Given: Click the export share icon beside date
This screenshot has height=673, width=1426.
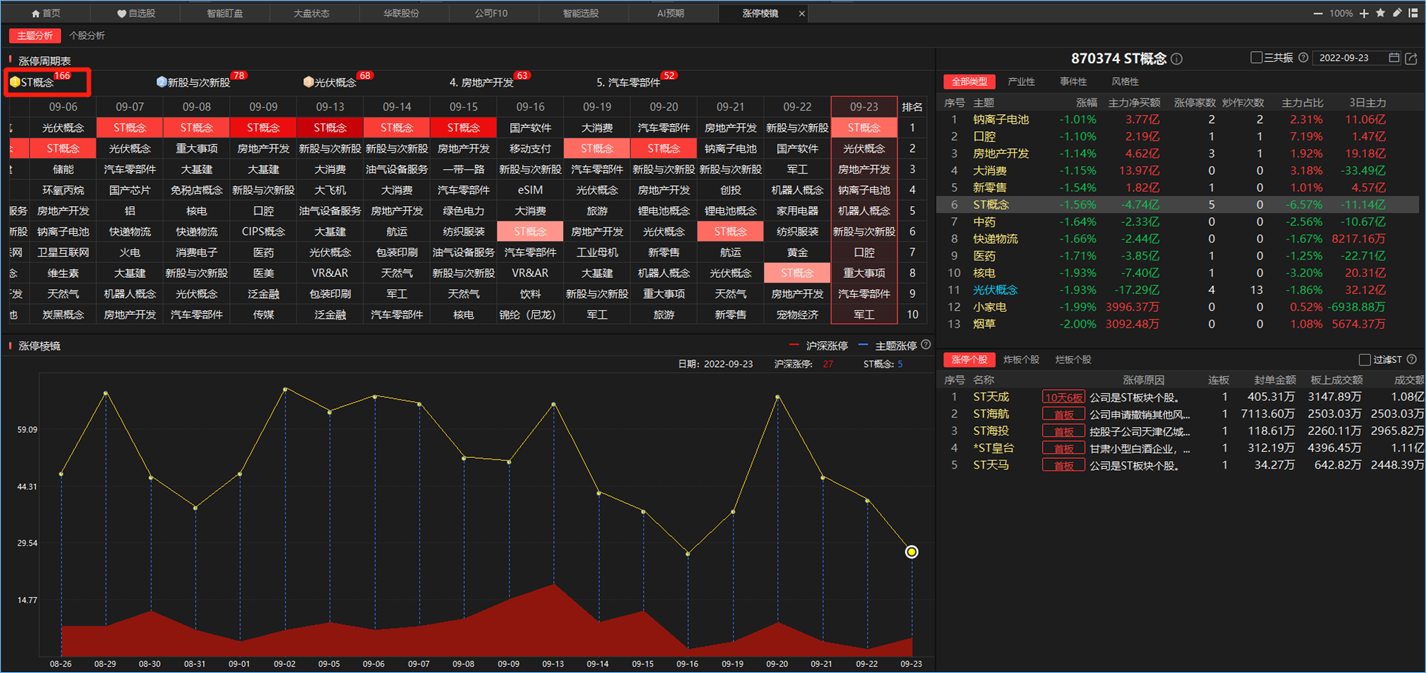Looking at the screenshot, I should coord(1412,58).
